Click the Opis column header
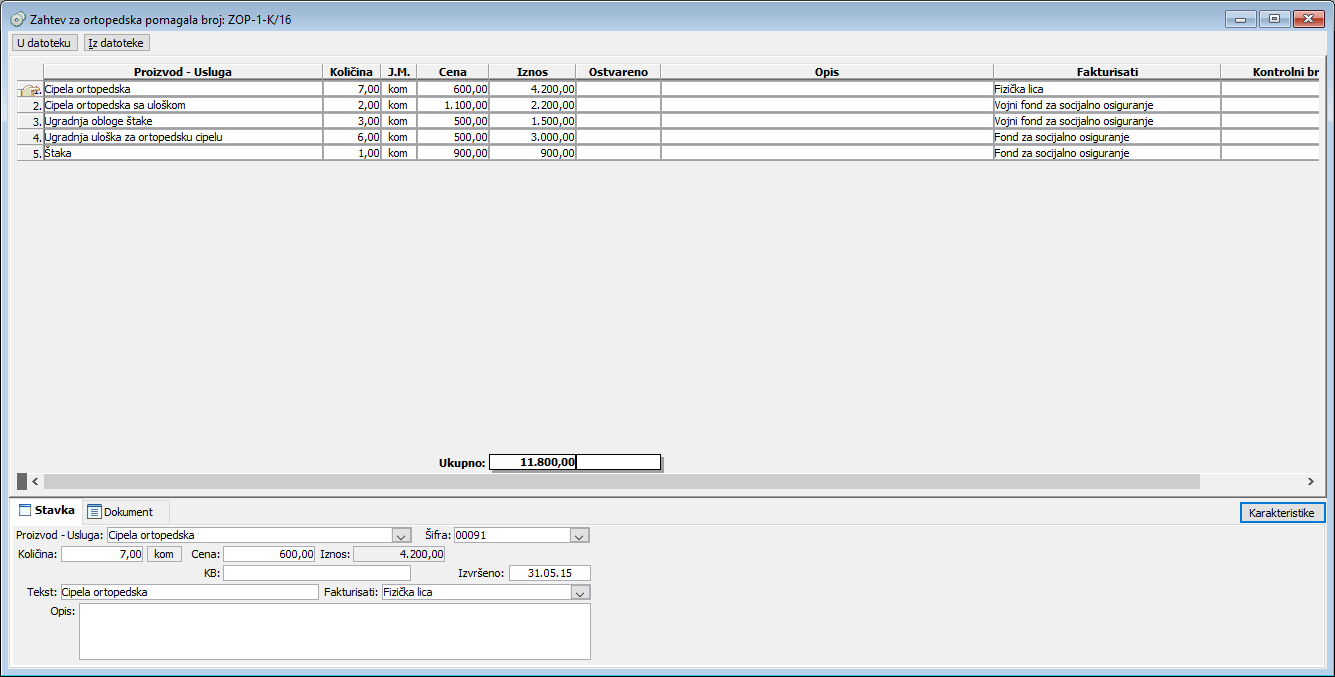 [x=826, y=72]
